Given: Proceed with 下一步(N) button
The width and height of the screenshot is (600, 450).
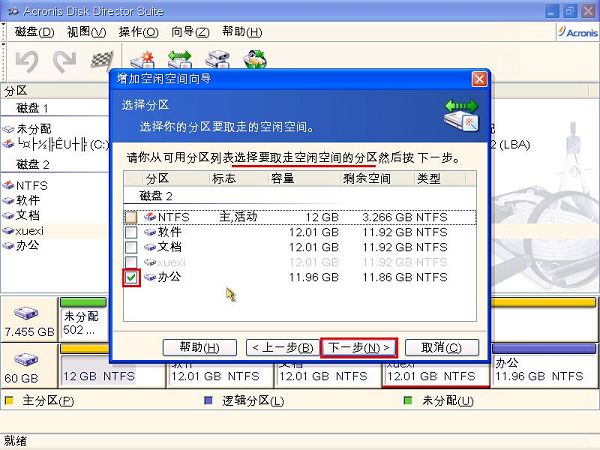Looking at the screenshot, I should (359, 347).
